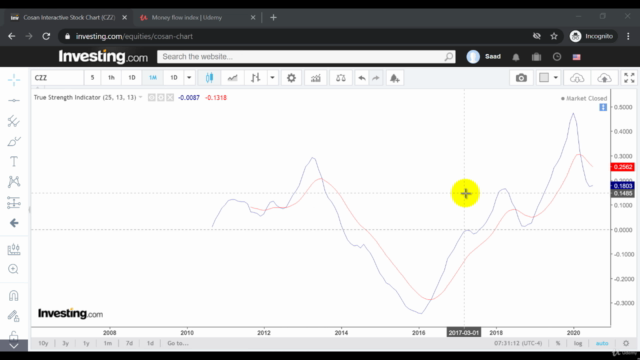Select the 1h interval
640x360 pixels.
(111, 78)
